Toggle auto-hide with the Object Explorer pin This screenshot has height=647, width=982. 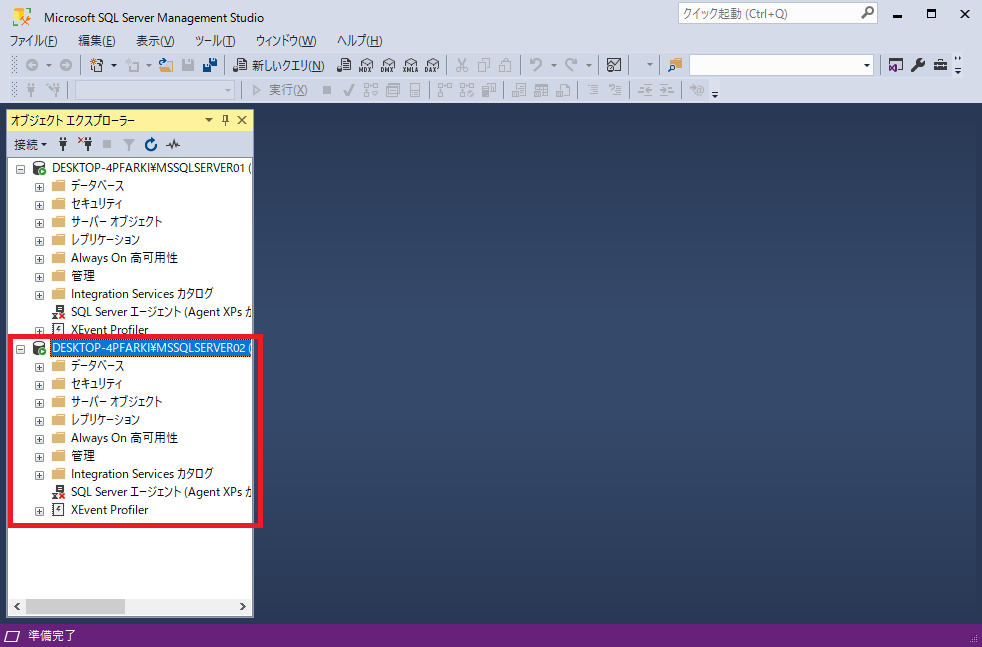226,119
